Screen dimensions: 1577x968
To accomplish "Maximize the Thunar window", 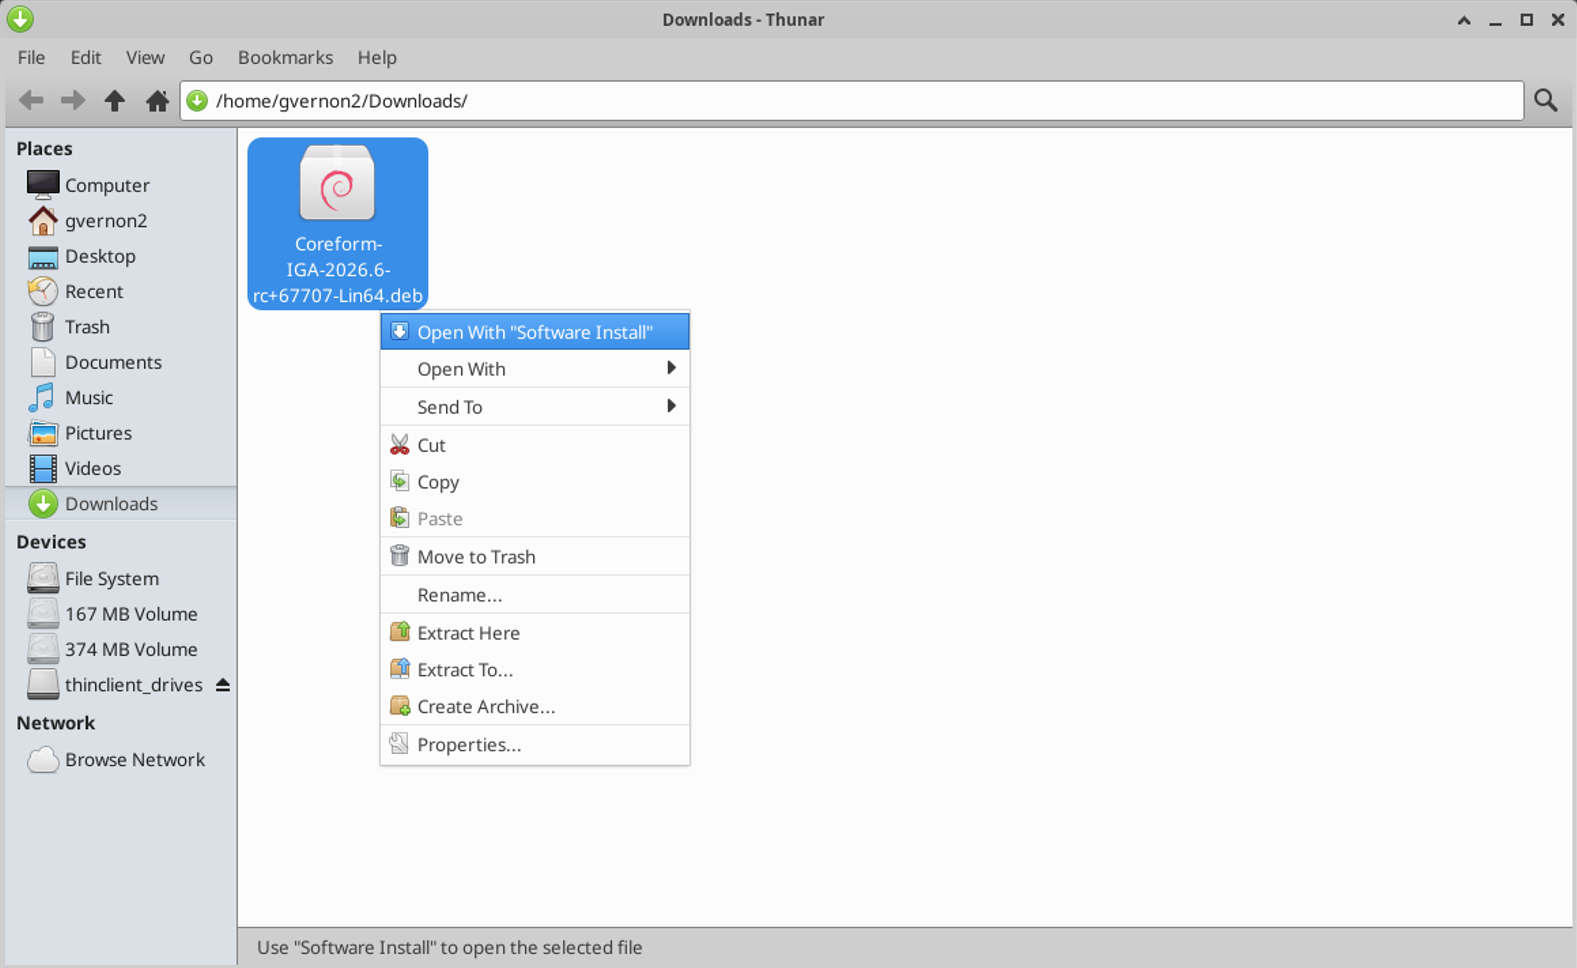I will (1527, 19).
